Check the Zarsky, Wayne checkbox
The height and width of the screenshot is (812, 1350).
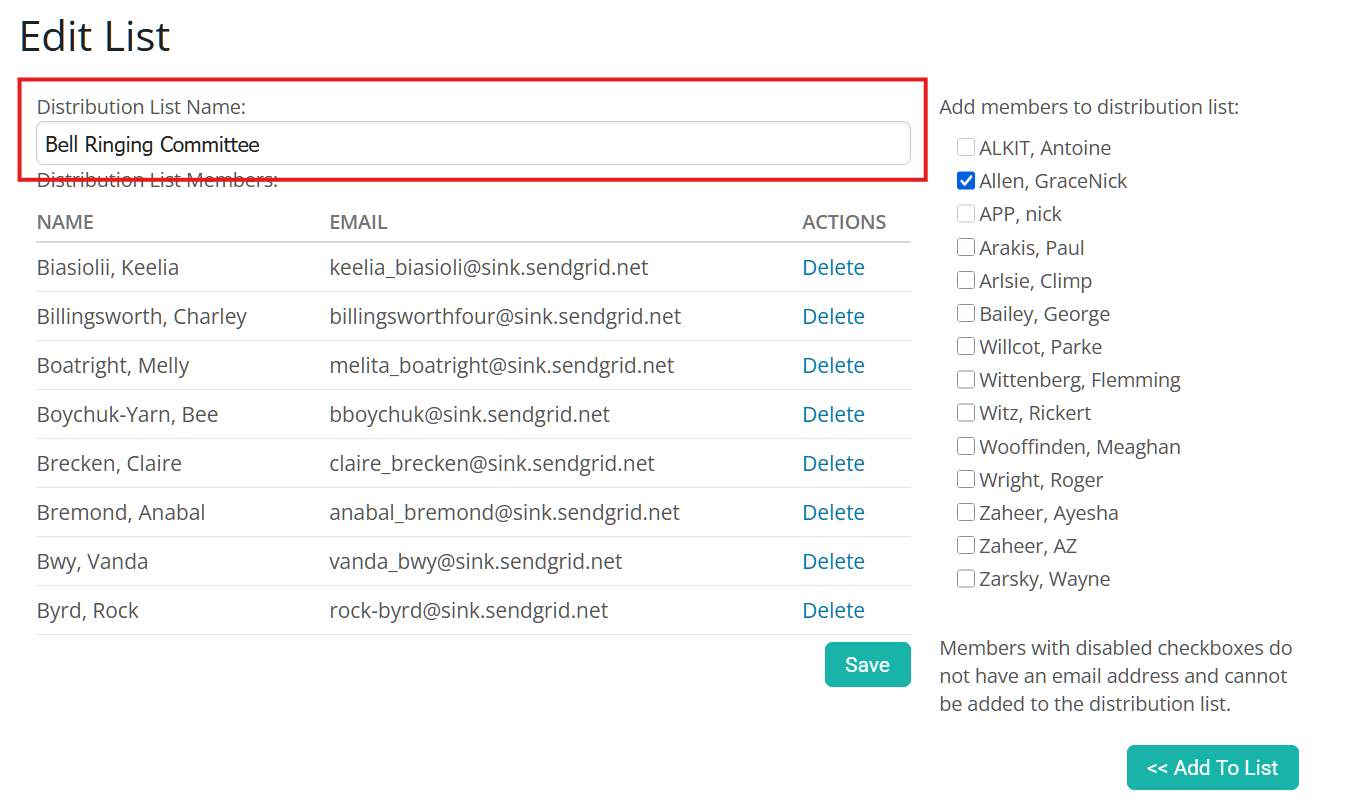click(x=966, y=578)
